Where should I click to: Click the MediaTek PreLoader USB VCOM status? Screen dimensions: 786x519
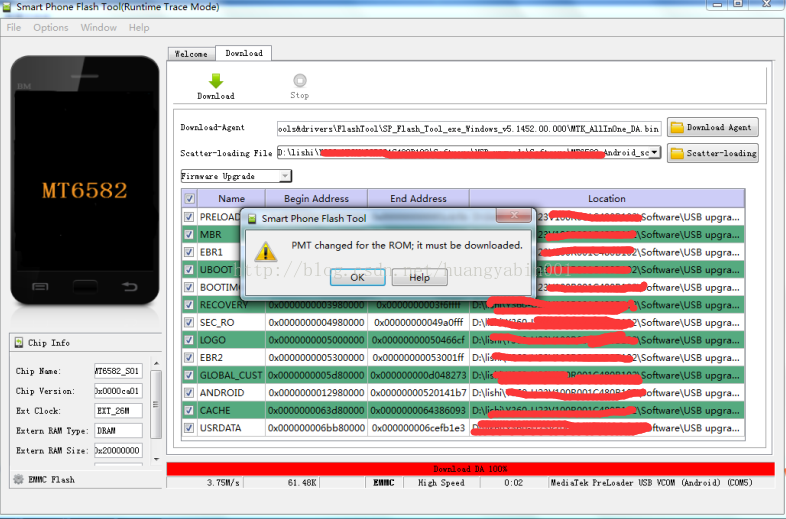(652, 482)
